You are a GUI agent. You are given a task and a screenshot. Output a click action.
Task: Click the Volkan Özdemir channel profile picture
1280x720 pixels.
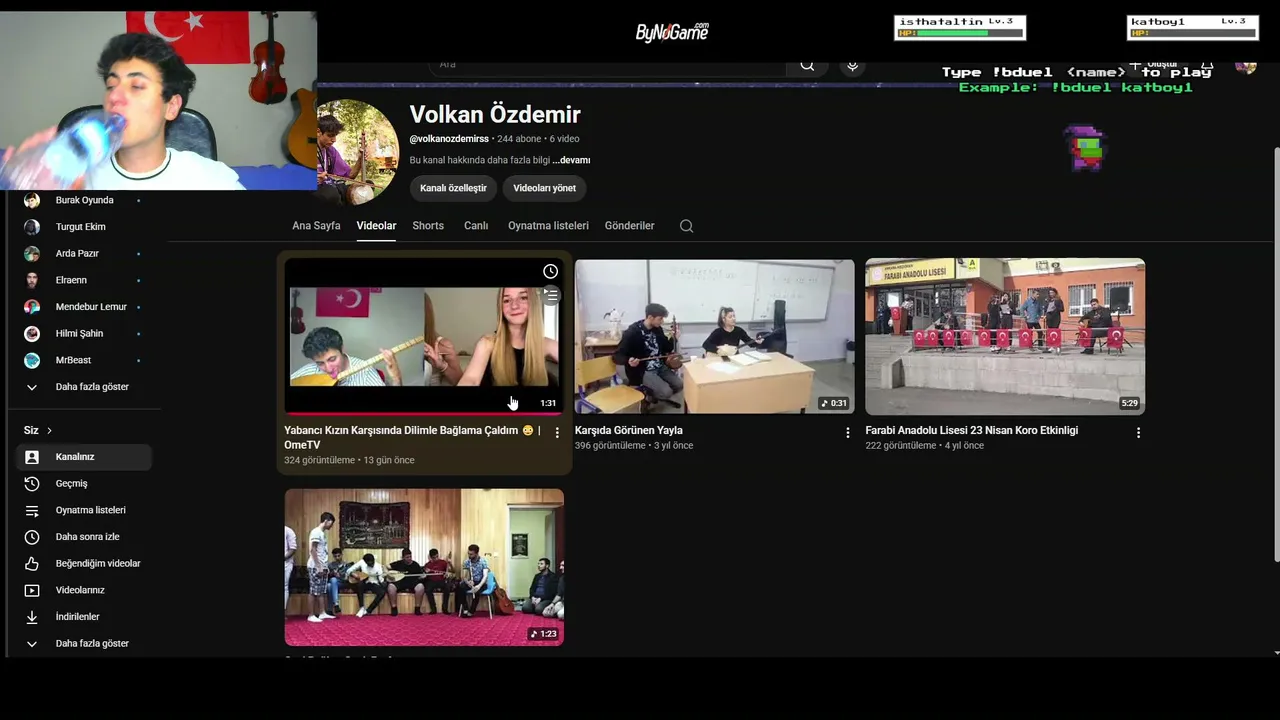[358, 151]
